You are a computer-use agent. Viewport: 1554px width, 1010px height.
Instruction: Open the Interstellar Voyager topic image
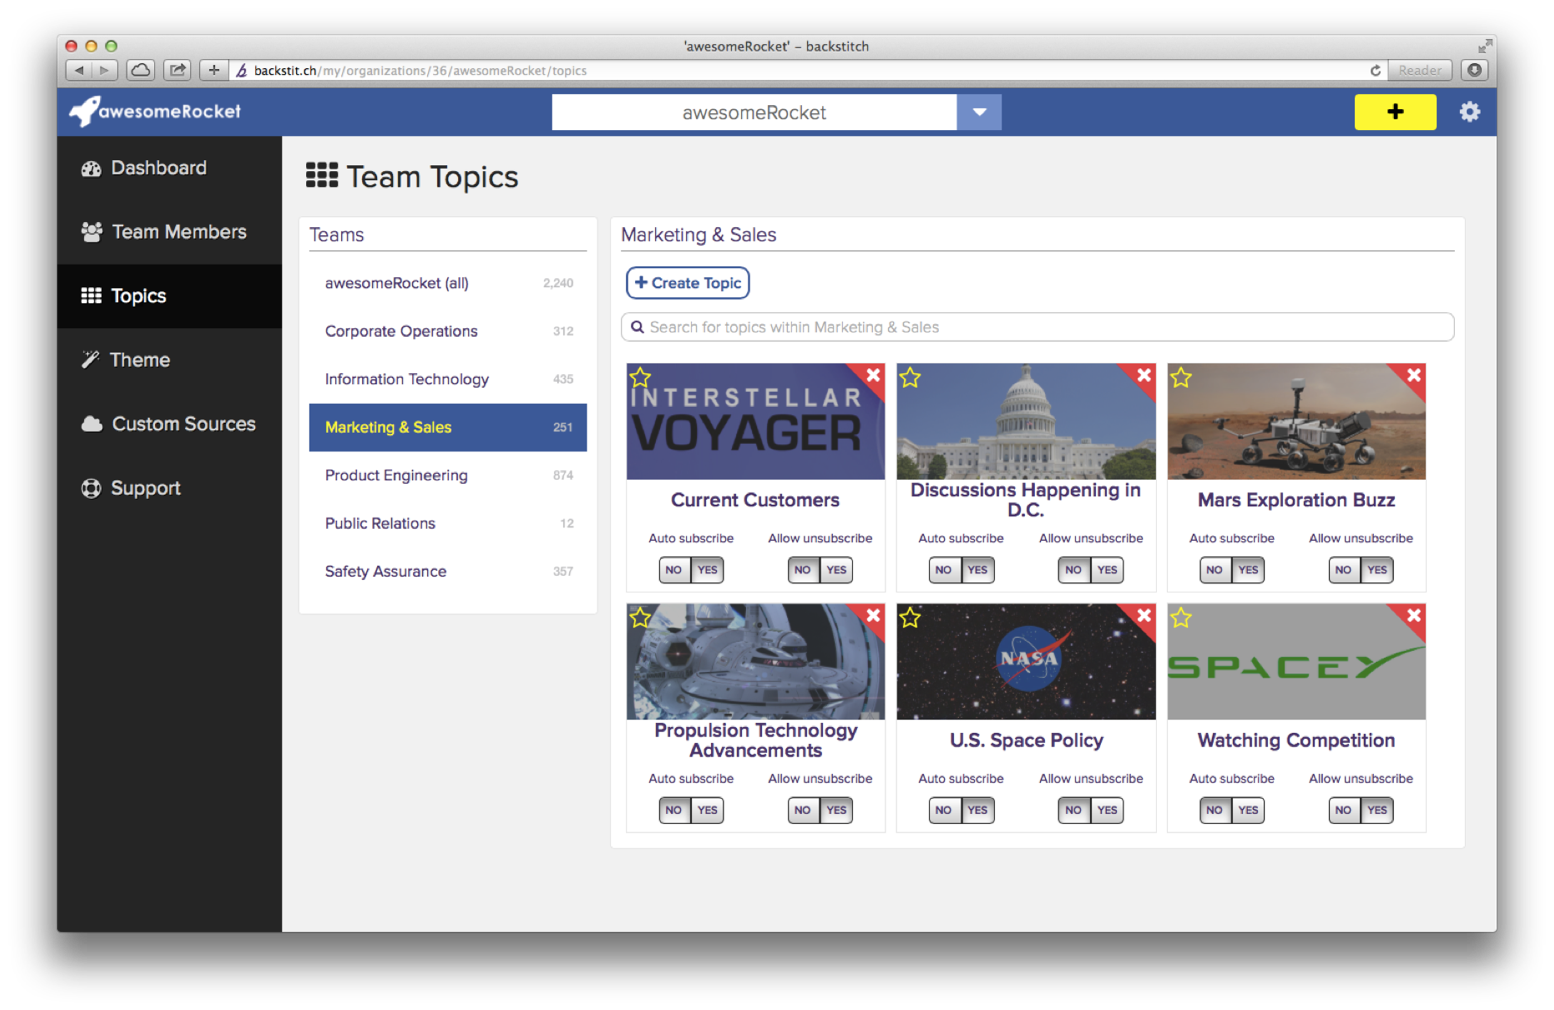tap(755, 422)
